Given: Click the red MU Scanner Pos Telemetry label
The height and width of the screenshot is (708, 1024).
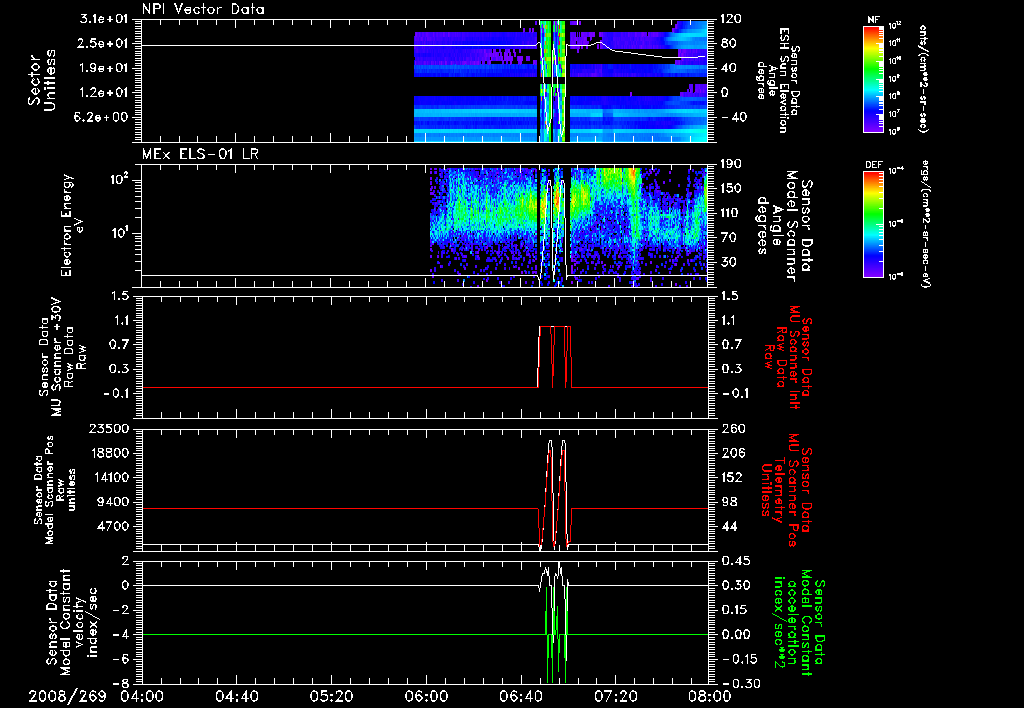Looking at the screenshot, I should click(x=785, y=490).
